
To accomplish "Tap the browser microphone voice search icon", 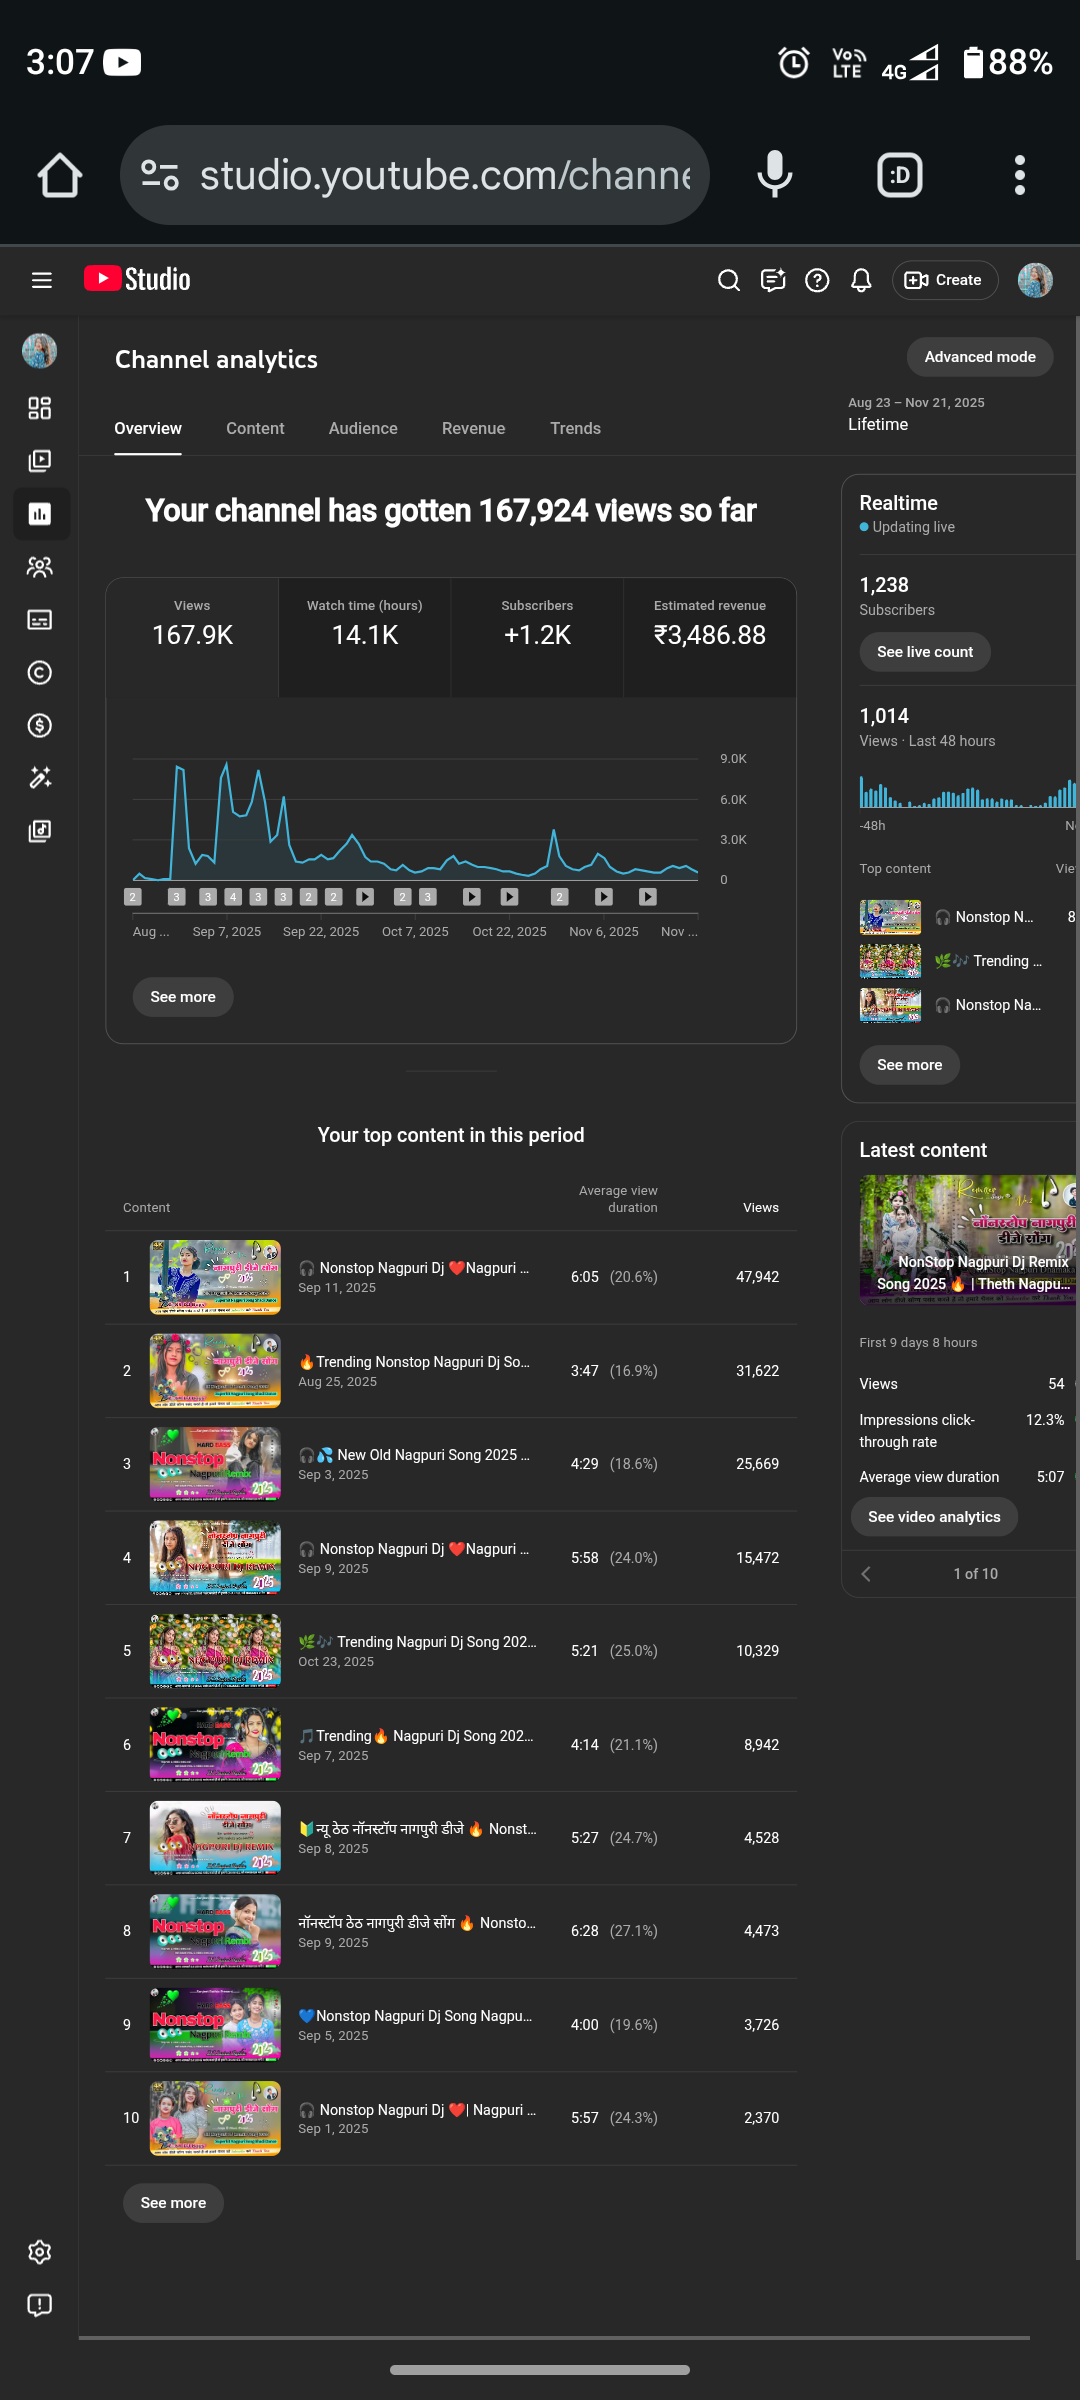I will pos(774,175).
